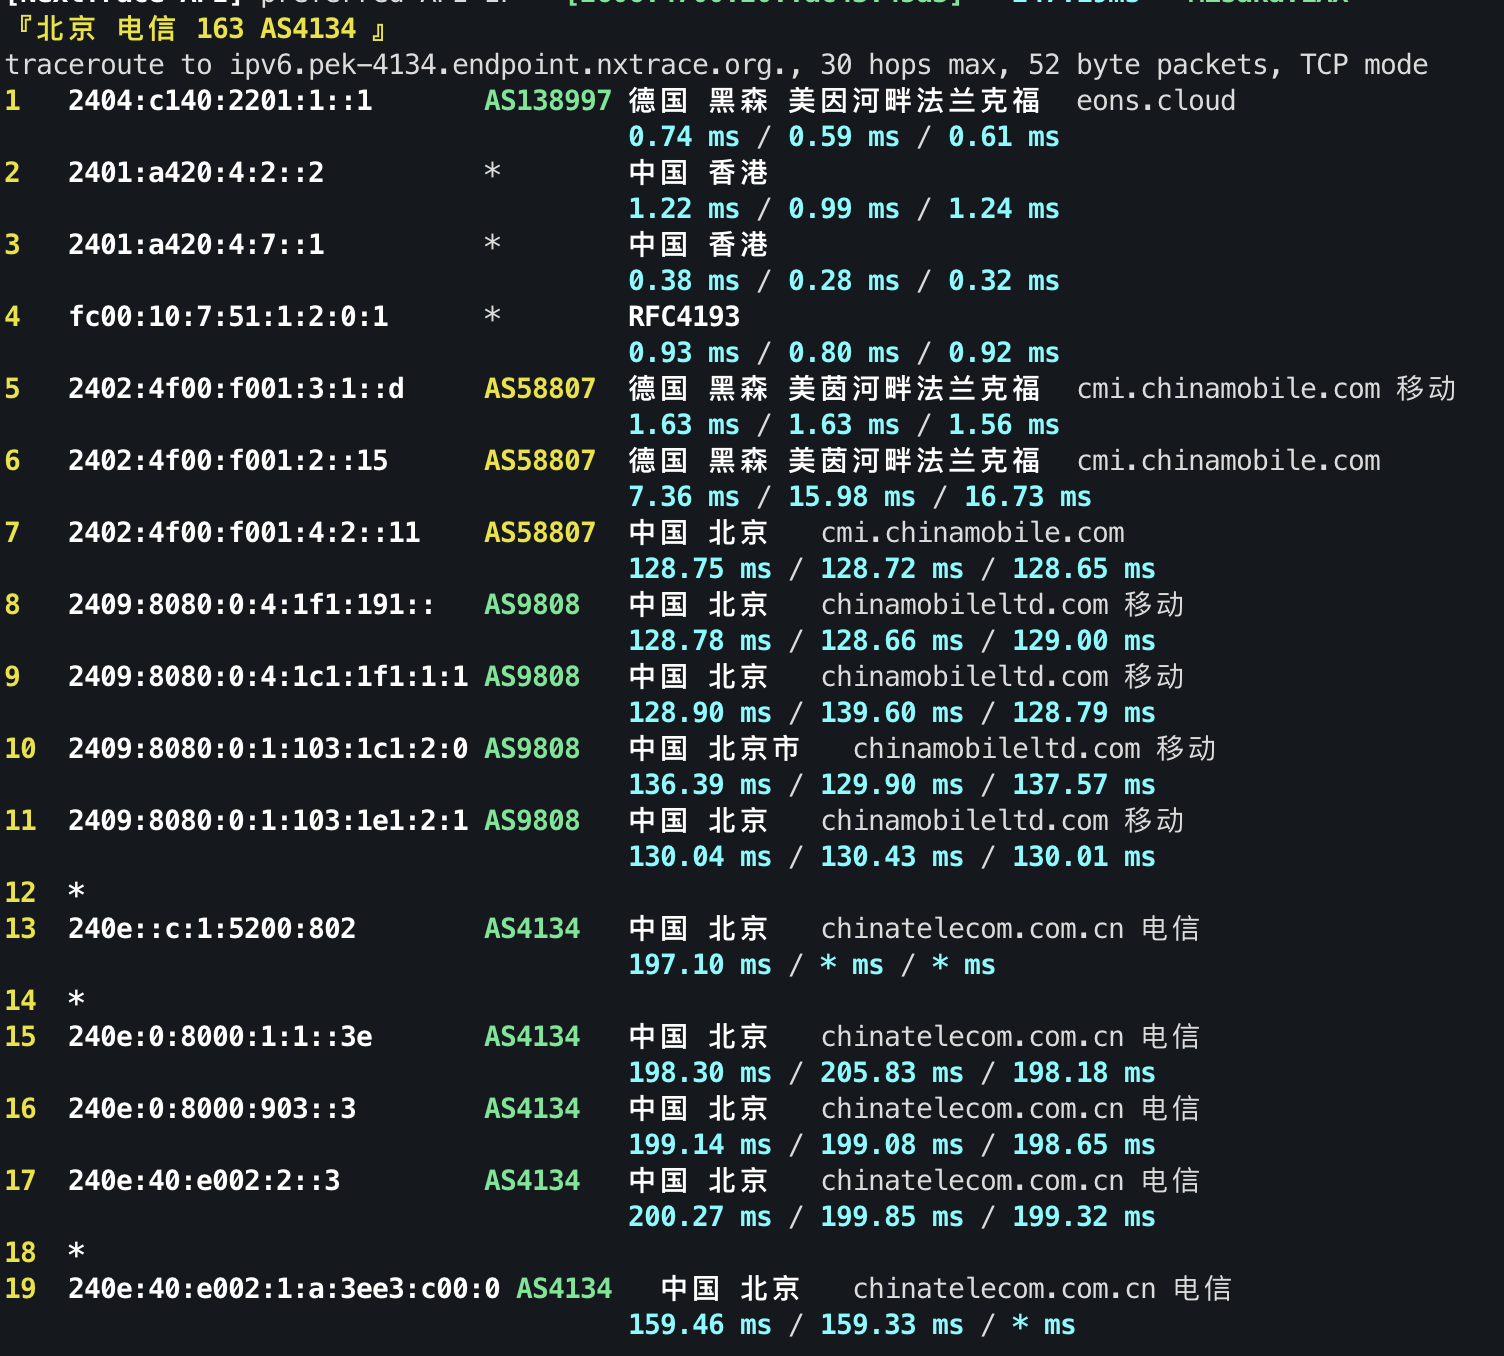
Task: Click latency value 128.75 ms on hop 7
Action: click(698, 568)
